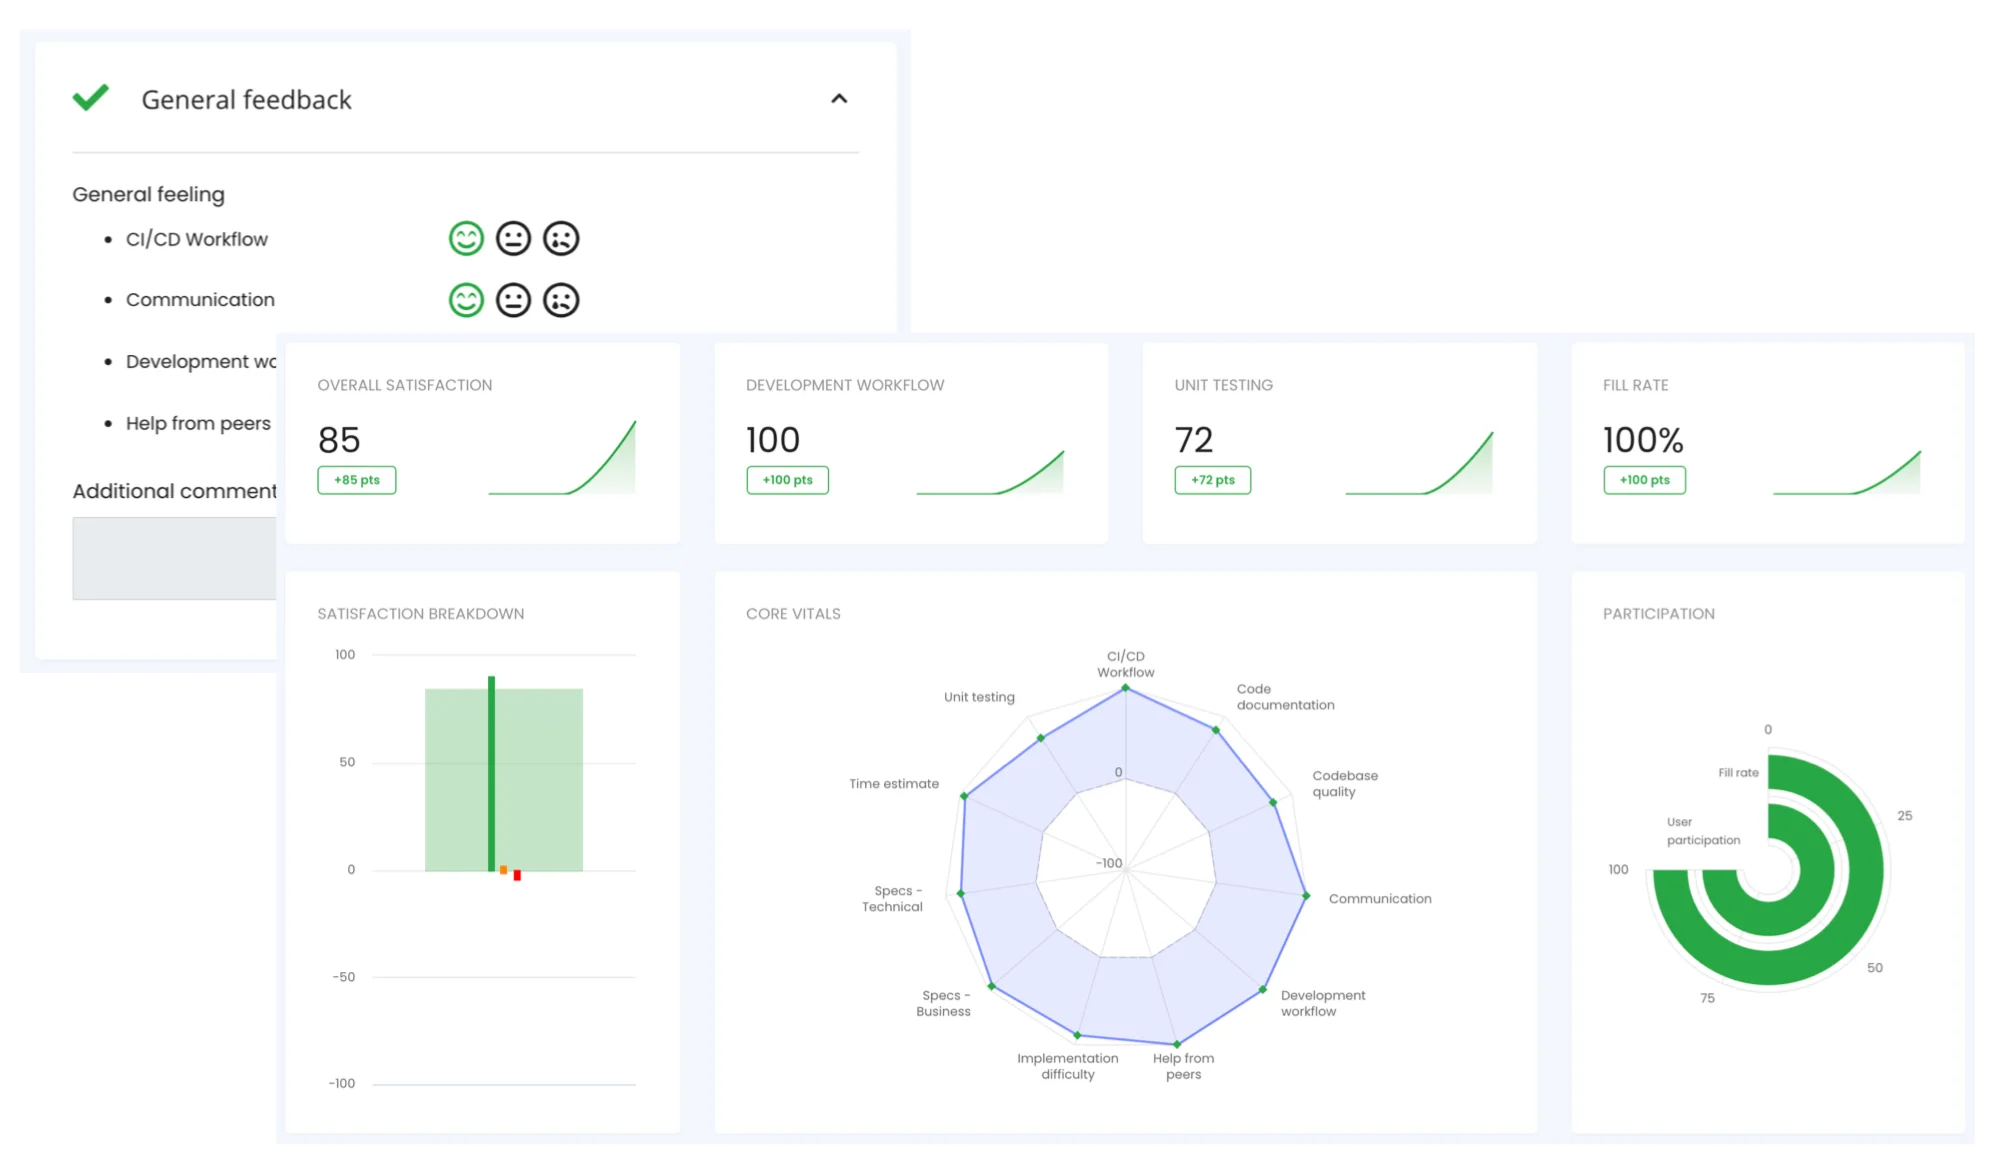Viewport: 2000px width, 1174px height.
Task: Collapse the General feedback section
Action: [840, 98]
